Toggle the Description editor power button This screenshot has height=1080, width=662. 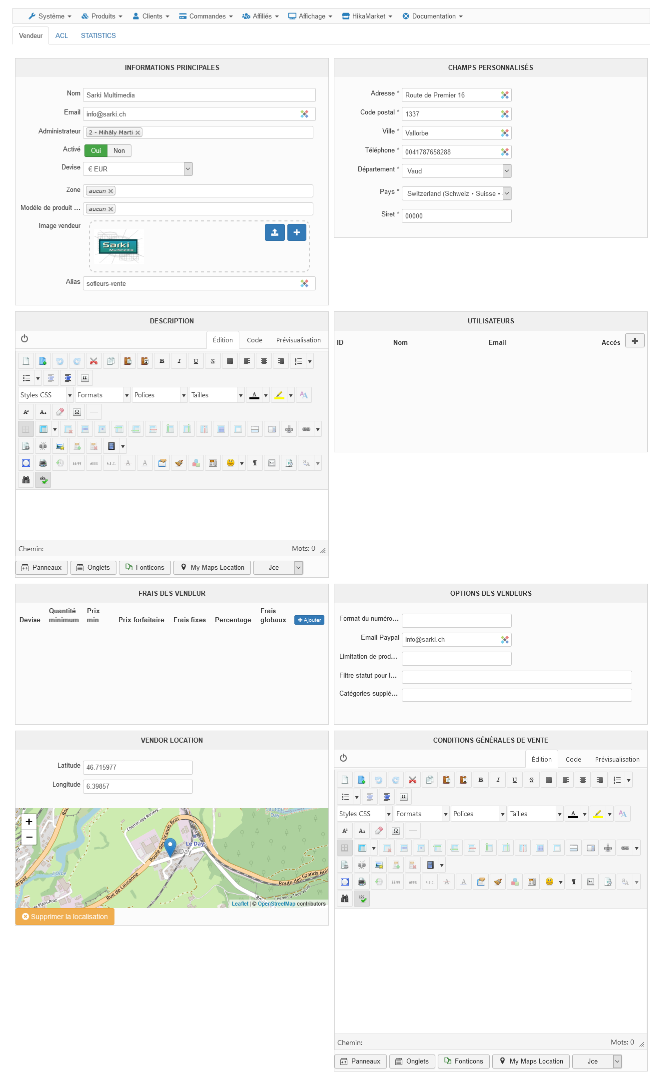point(24,338)
